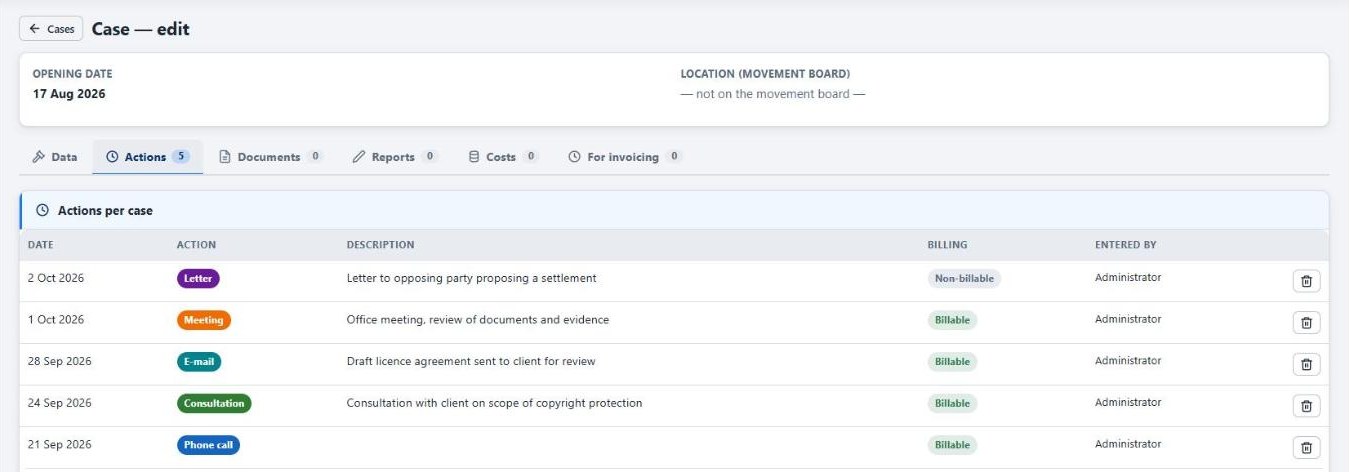
Task: Click the Billable badge in E-mail row
Action: coord(952,362)
